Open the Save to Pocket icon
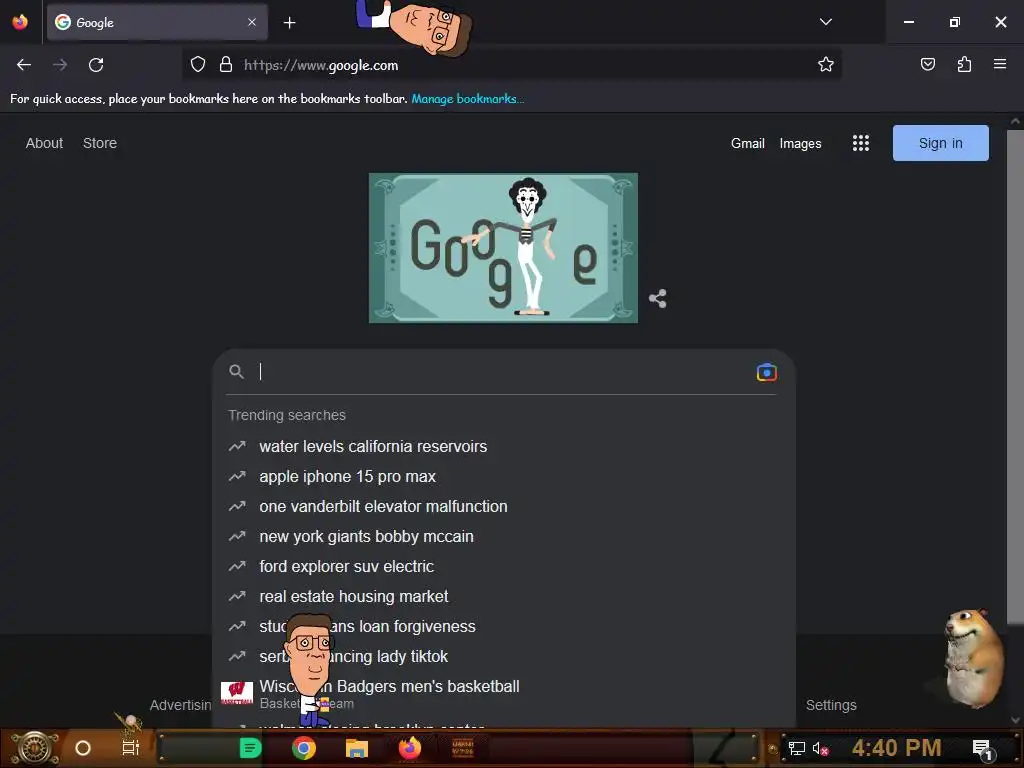Image resolution: width=1024 pixels, height=768 pixels. click(927, 64)
